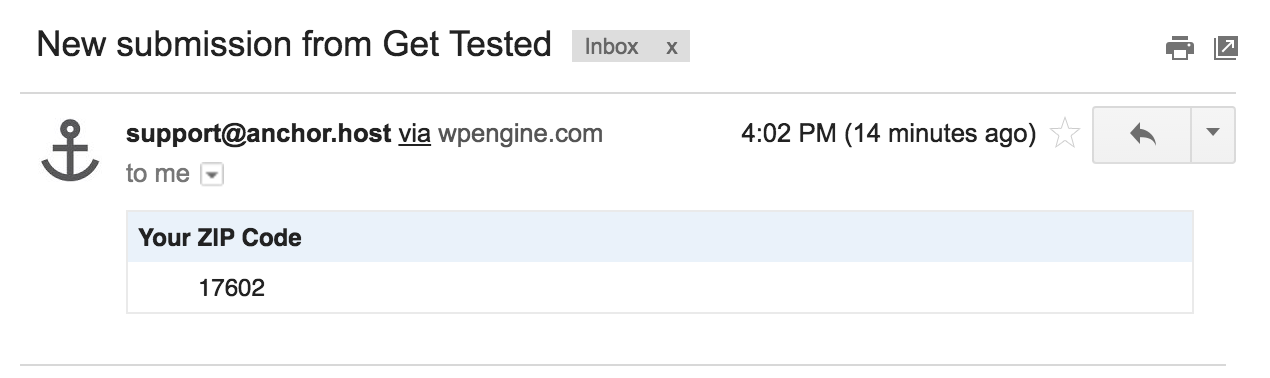Image resolution: width=1270 pixels, height=378 pixels.
Task: Reply using the arrow button
Action: pos(1142,134)
